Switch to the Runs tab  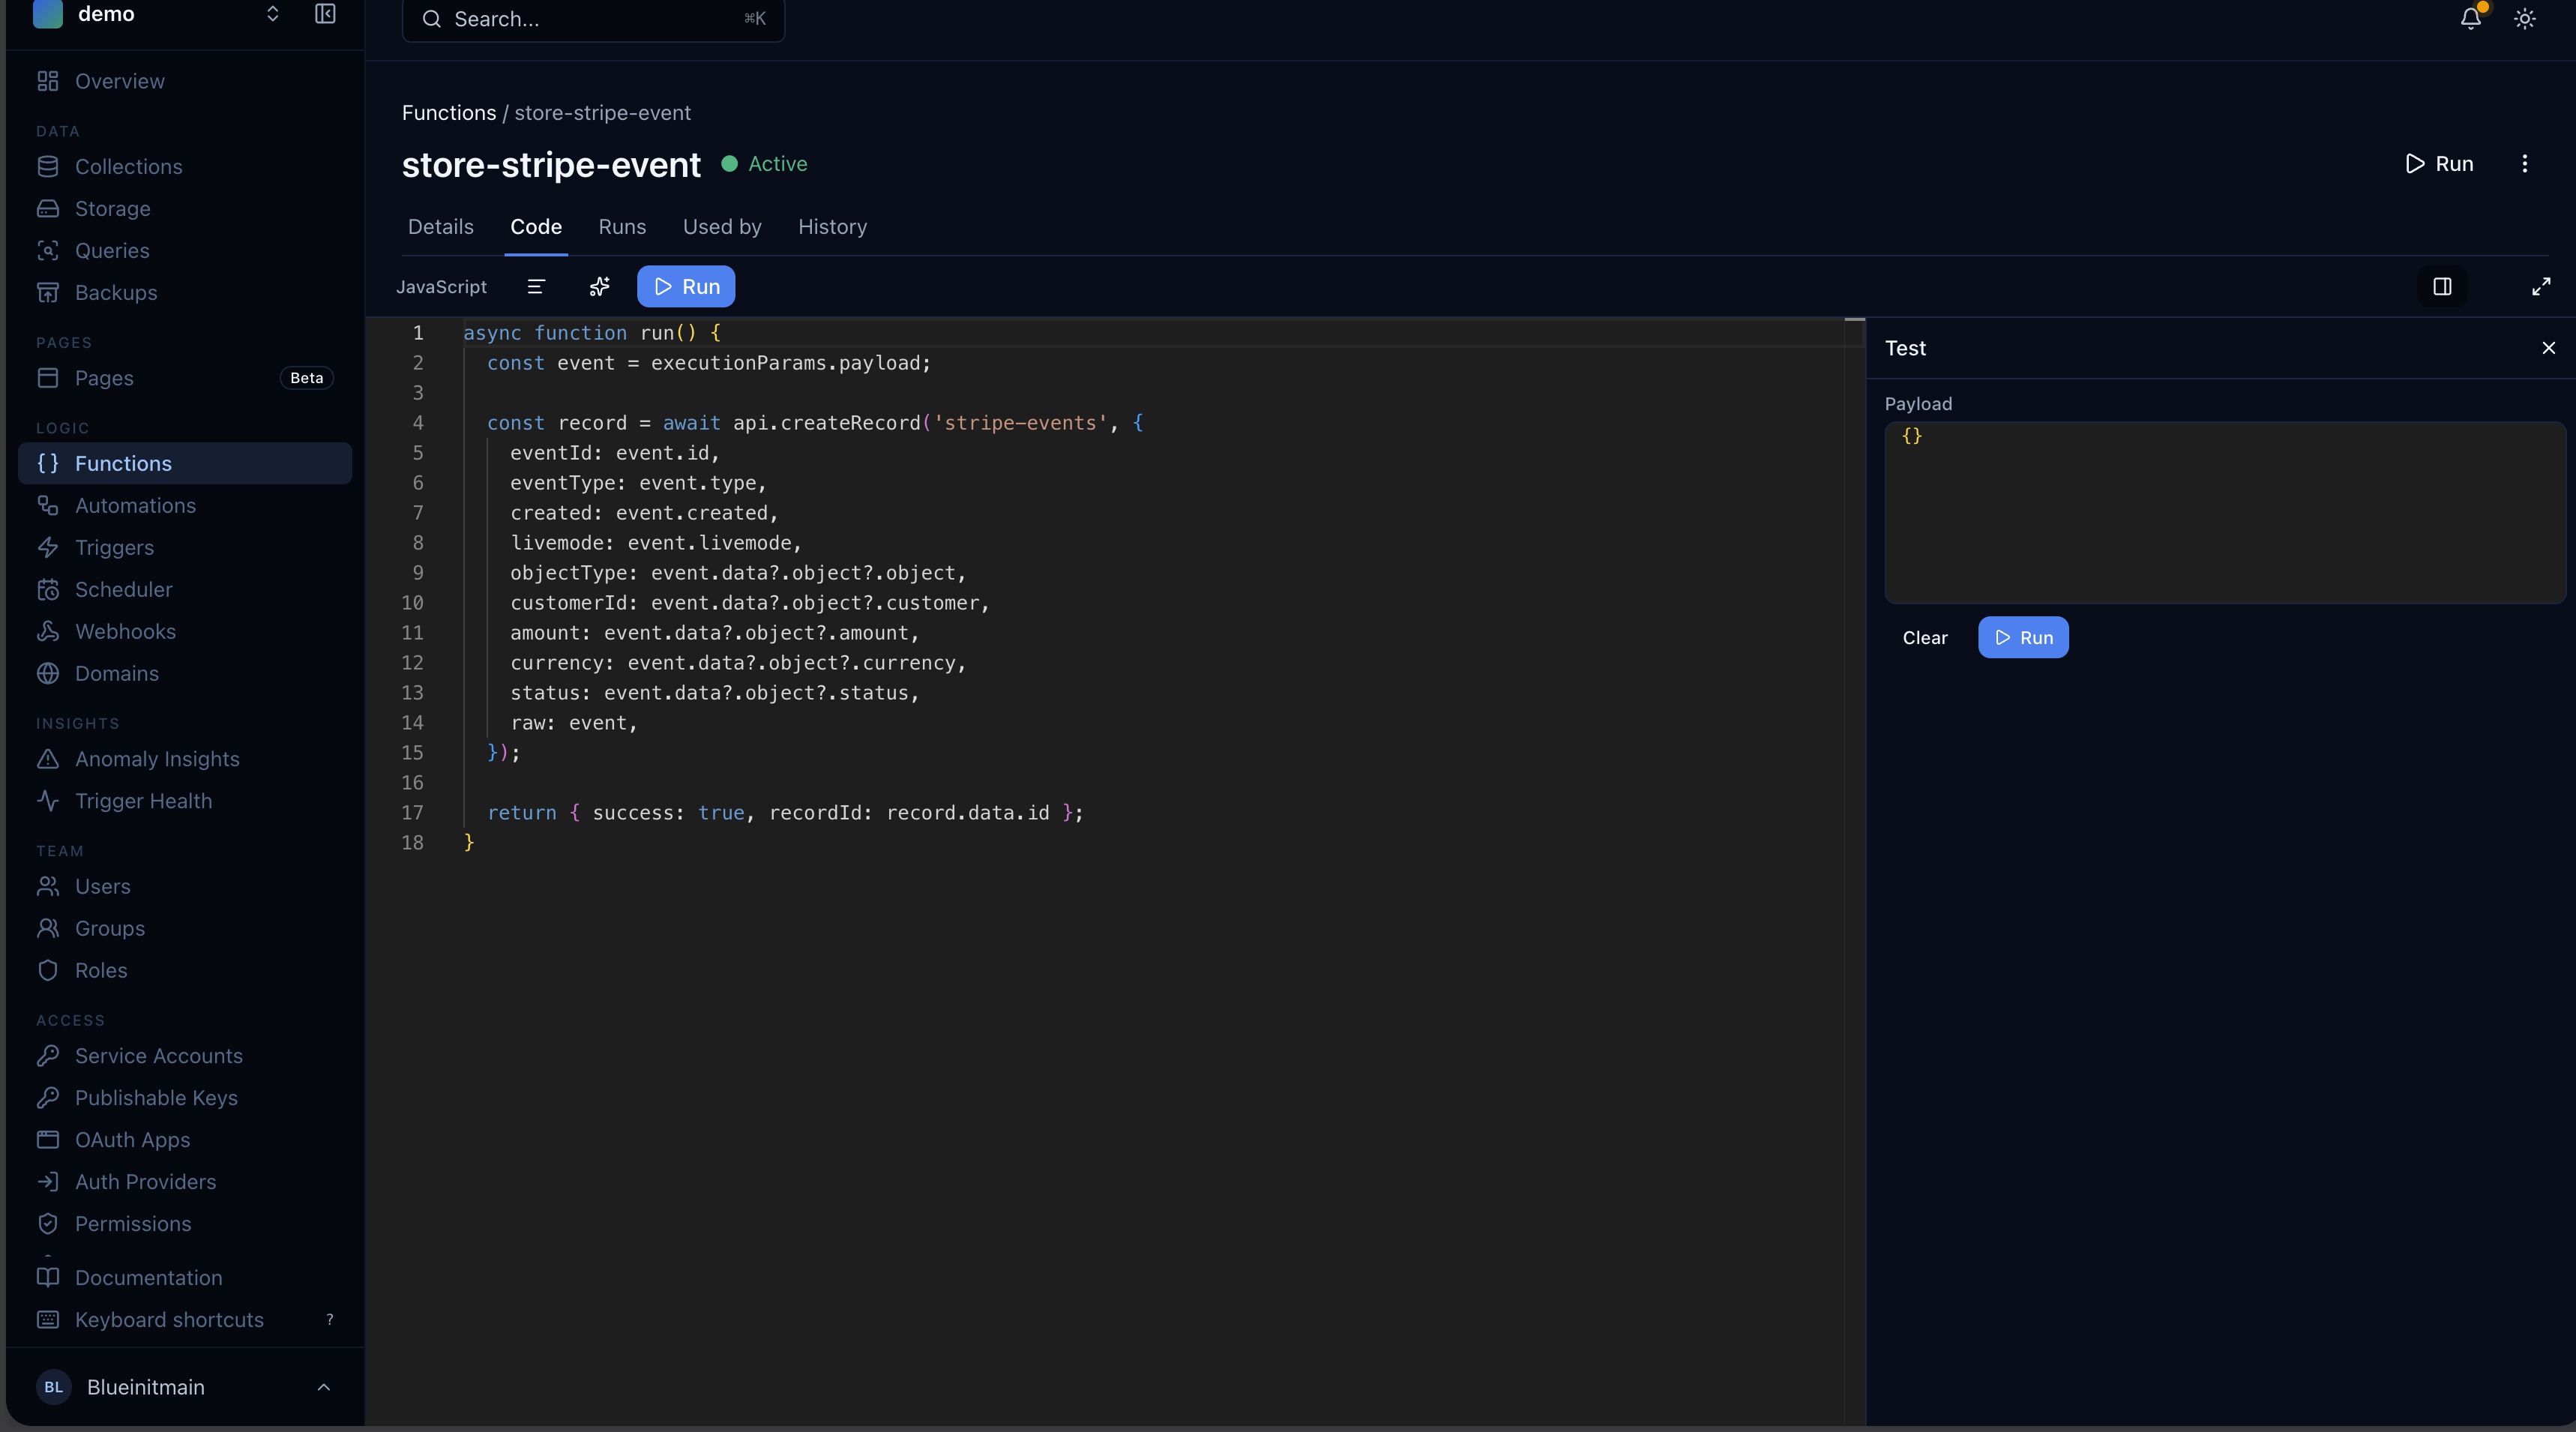click(x=622, y=227)
